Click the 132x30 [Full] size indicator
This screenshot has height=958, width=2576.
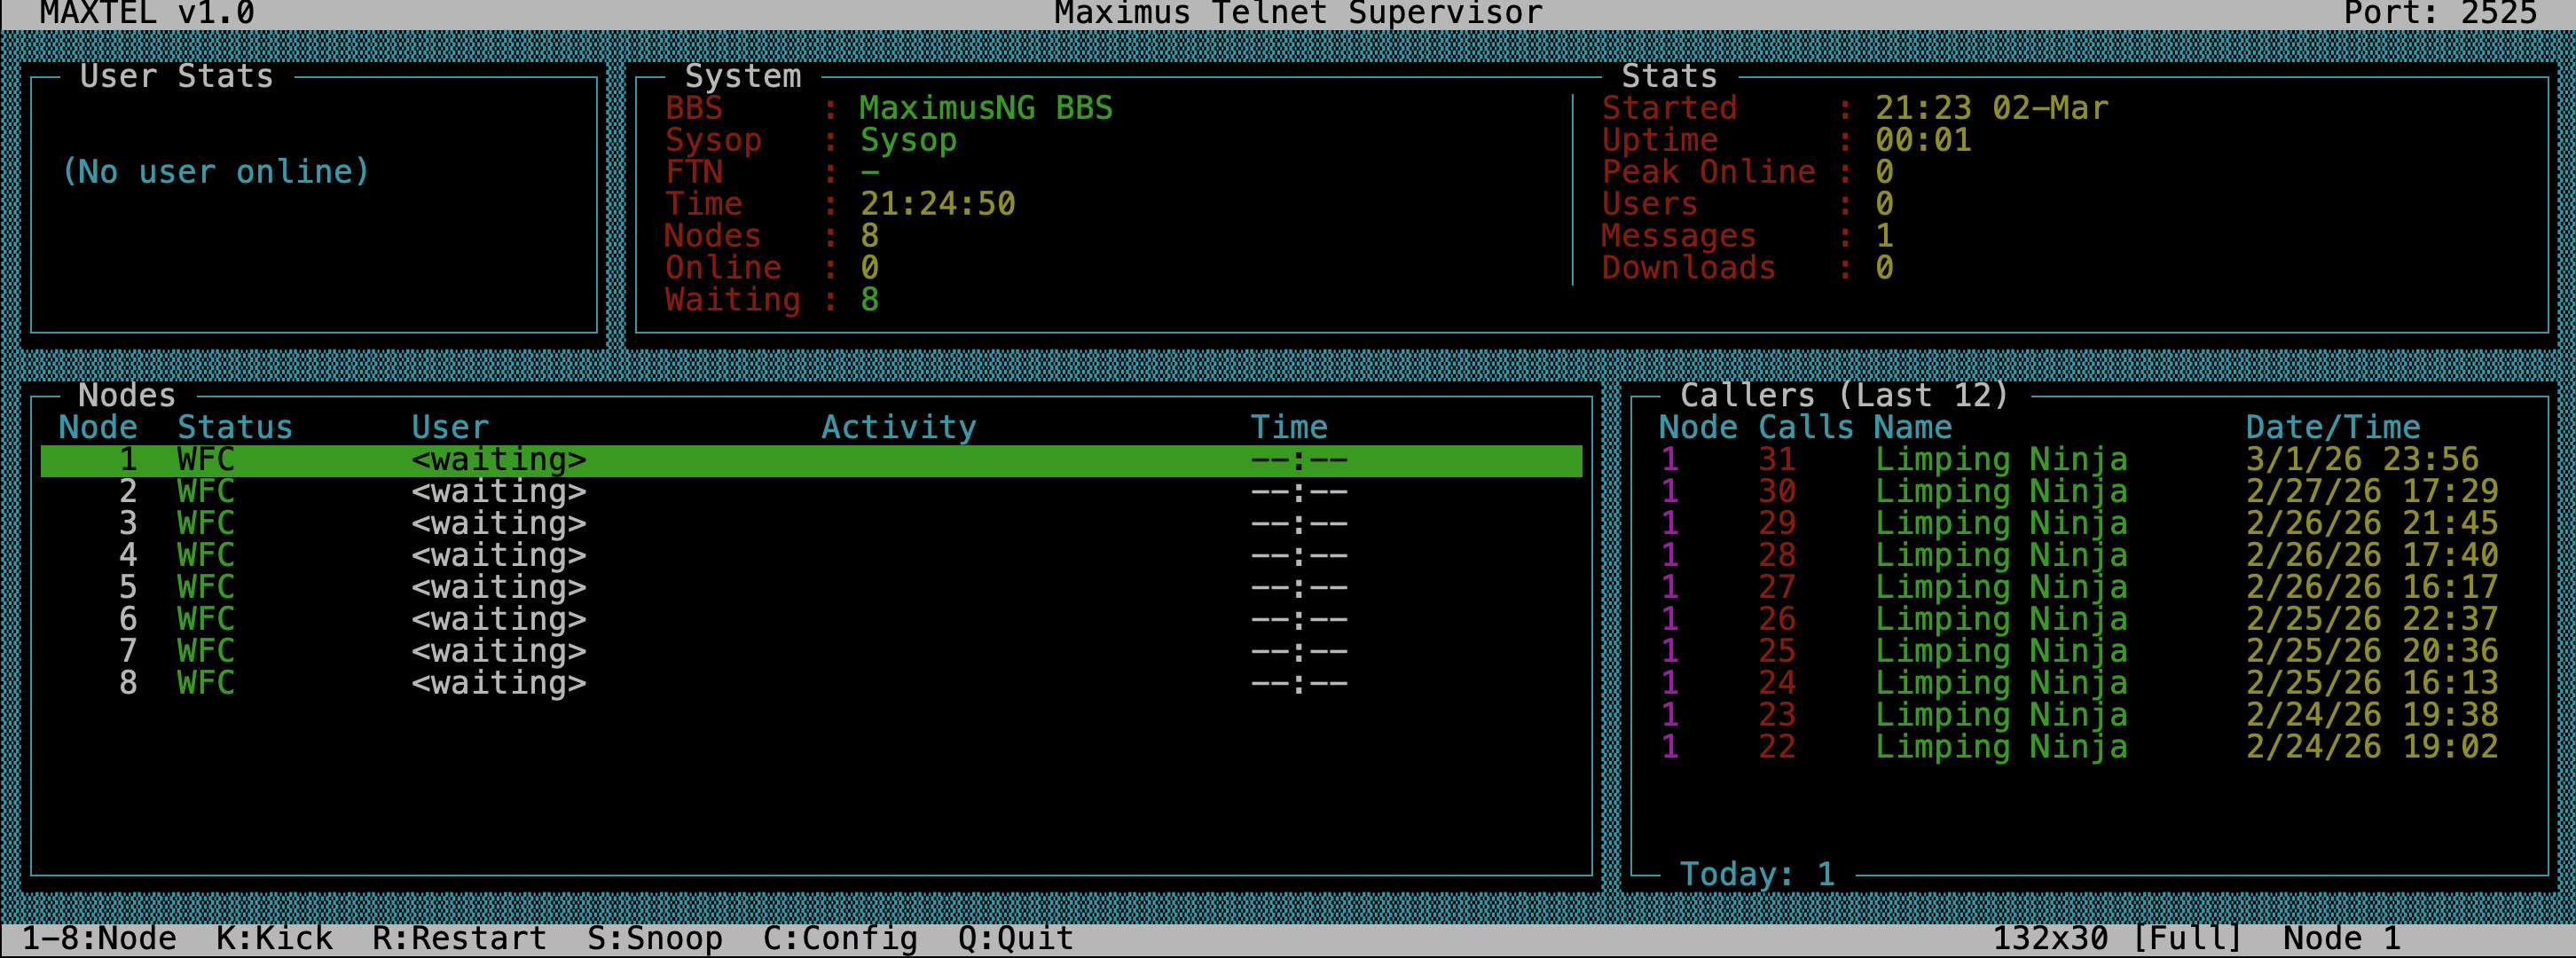pyautogui.click(x=2117, y=938)
